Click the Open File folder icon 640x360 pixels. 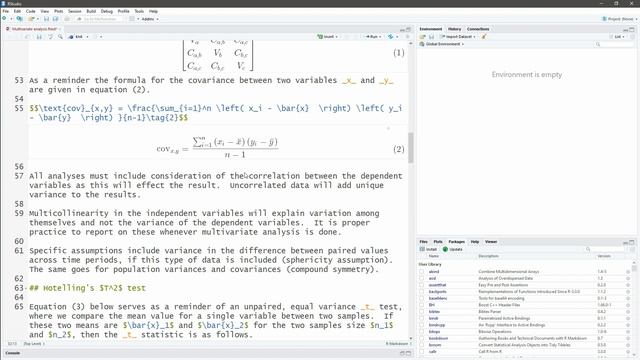pyautogui.click(x=31, y=19)
